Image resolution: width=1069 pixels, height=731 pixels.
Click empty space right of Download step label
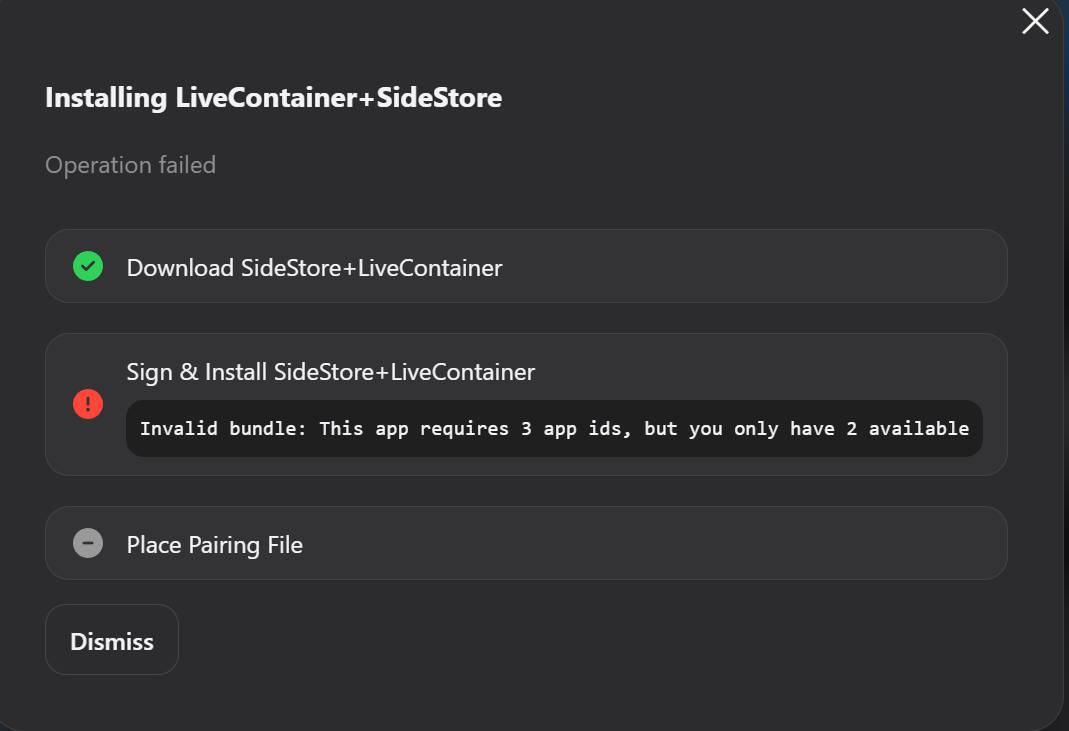click(x=750, y=268)
